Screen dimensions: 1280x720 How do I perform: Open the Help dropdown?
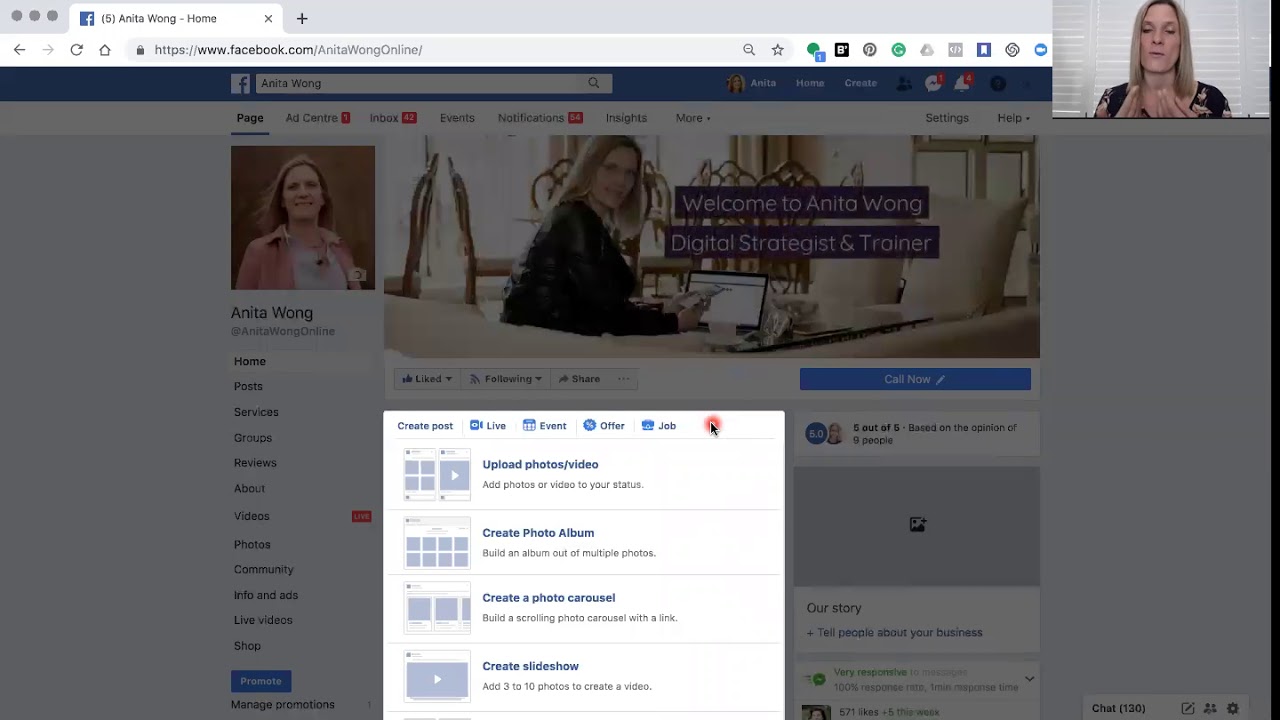point(1013,118)
